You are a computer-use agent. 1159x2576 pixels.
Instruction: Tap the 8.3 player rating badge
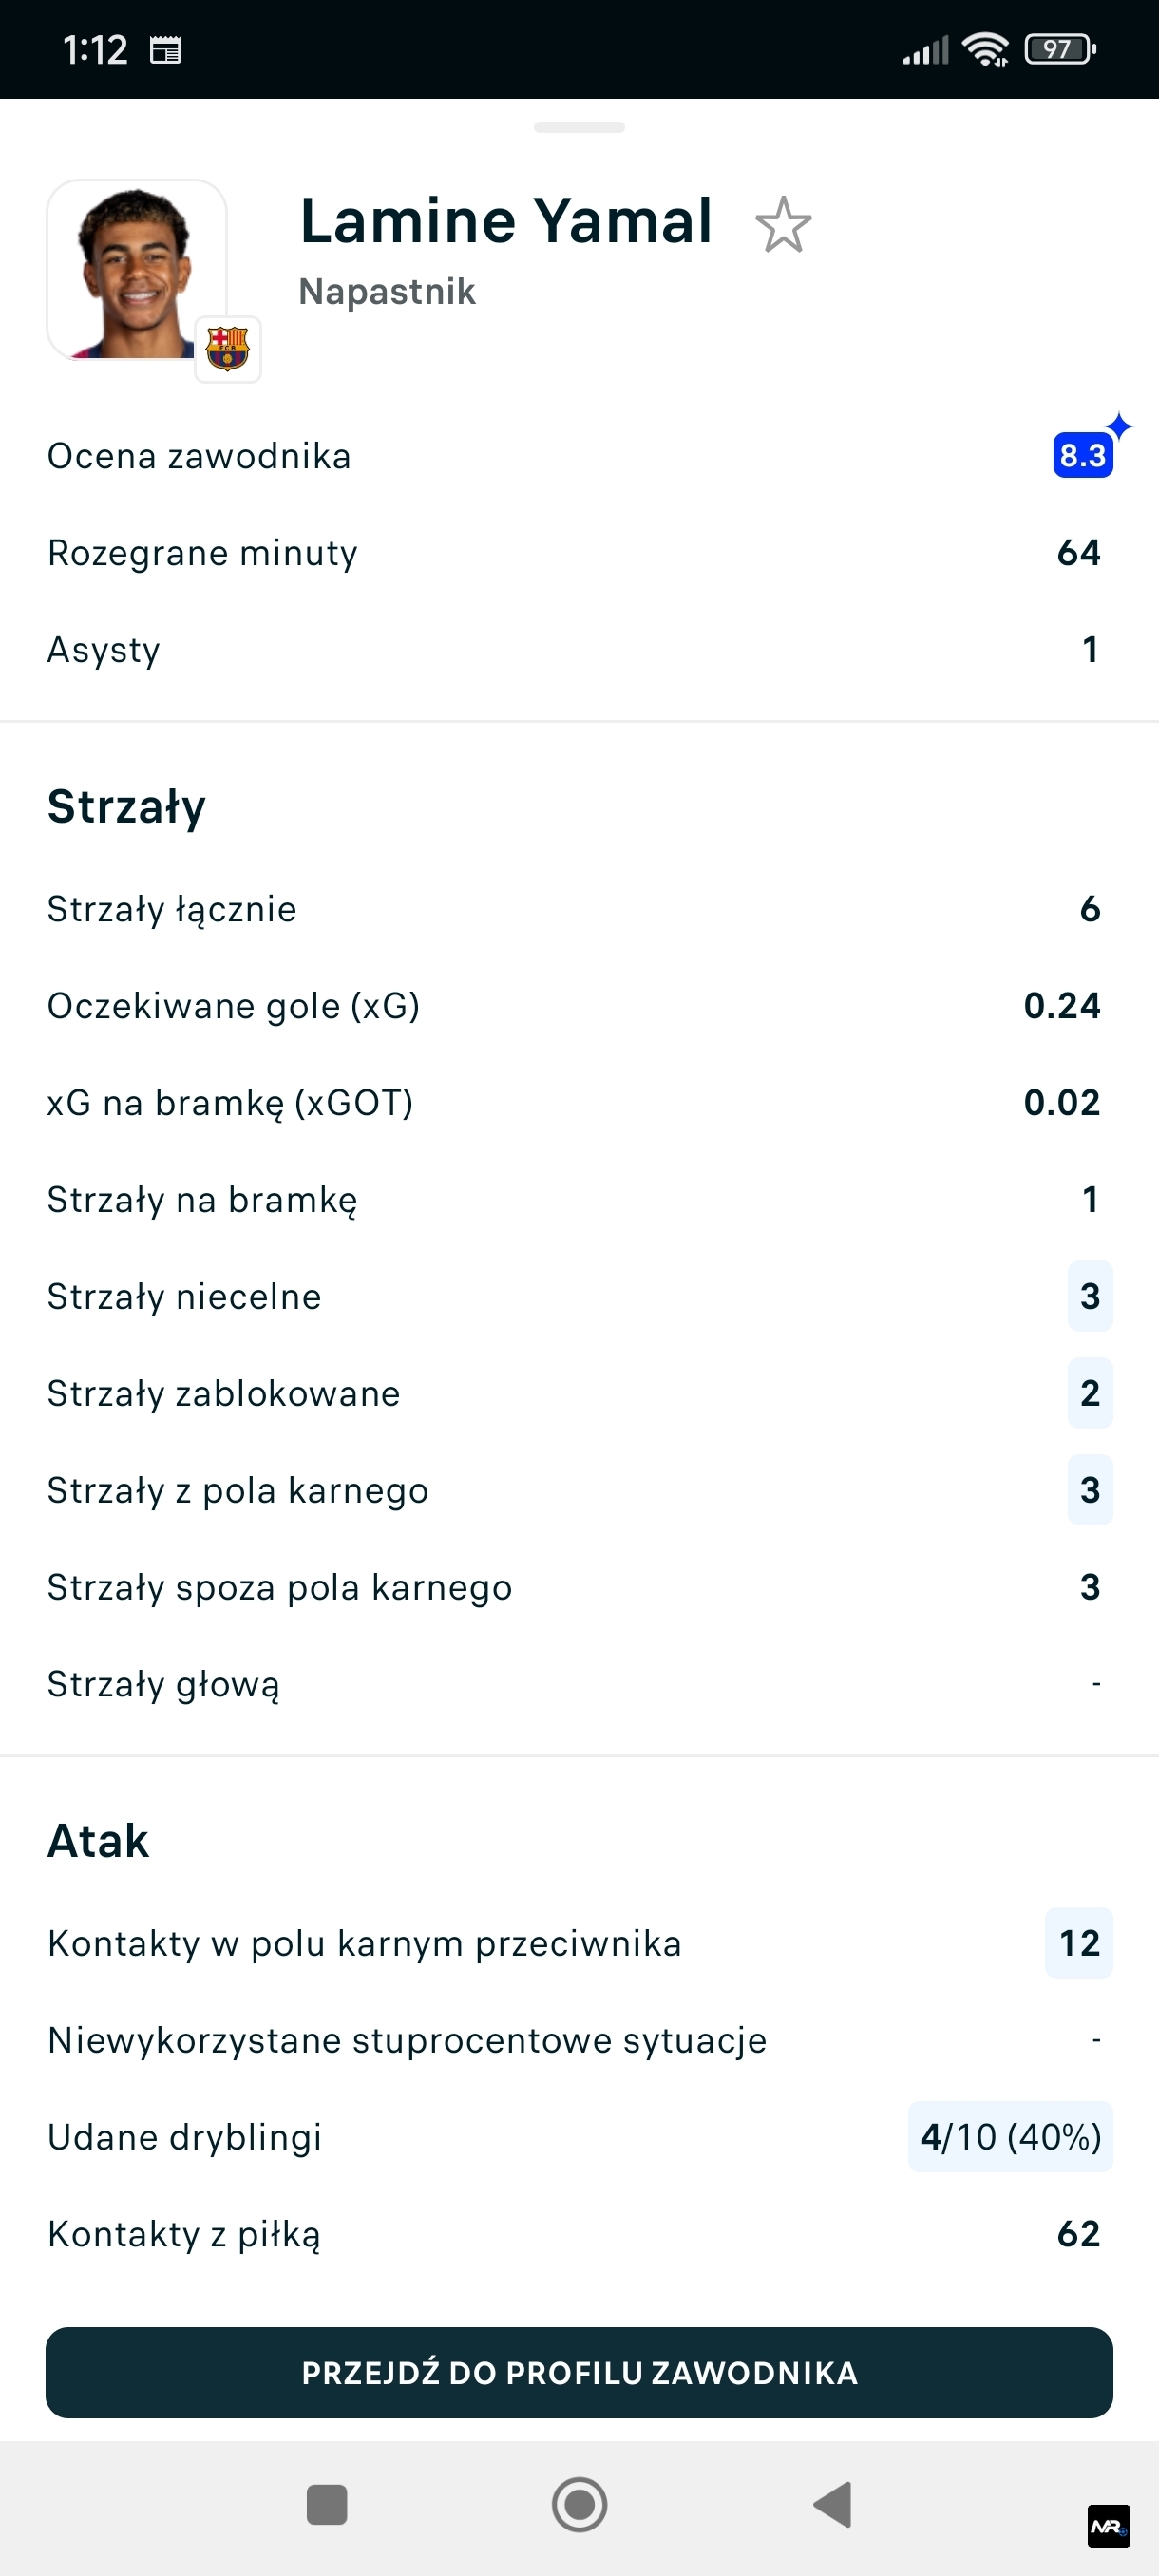pyautogui.click(x=1082, y=455)
